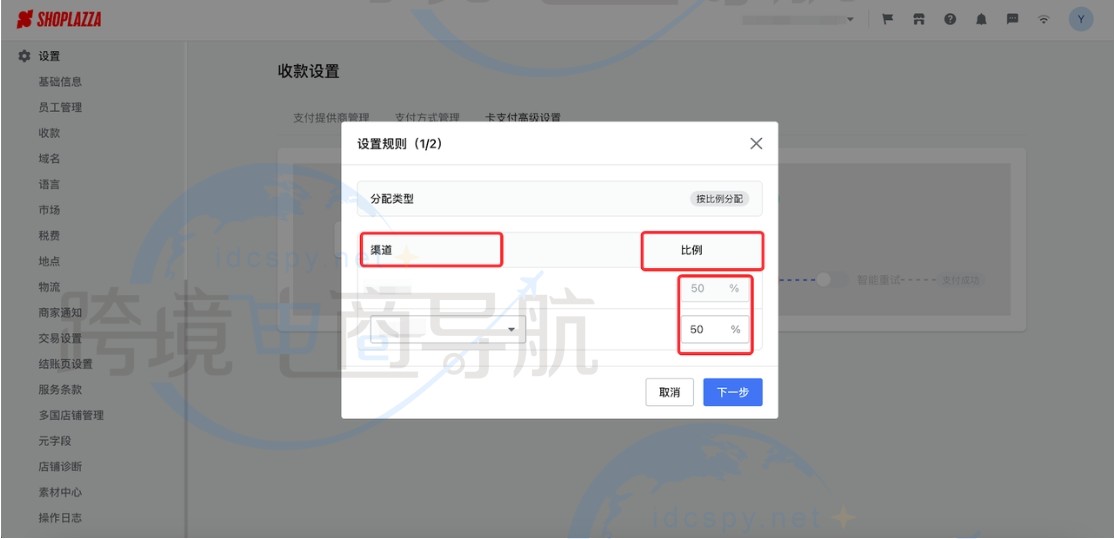
Task: Open 素材中心 in settings sidebar
Action: [60, 492]
